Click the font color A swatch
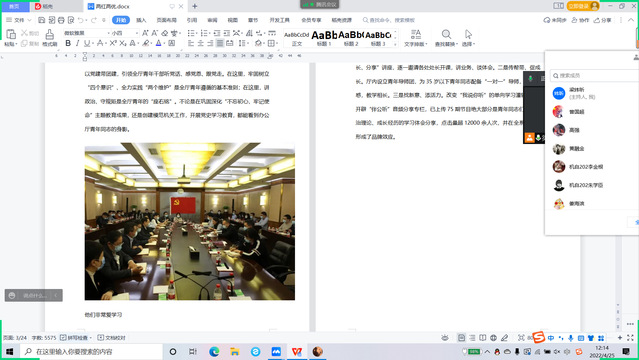The width and height of the screenshot is (639, 360). (159, 43)
